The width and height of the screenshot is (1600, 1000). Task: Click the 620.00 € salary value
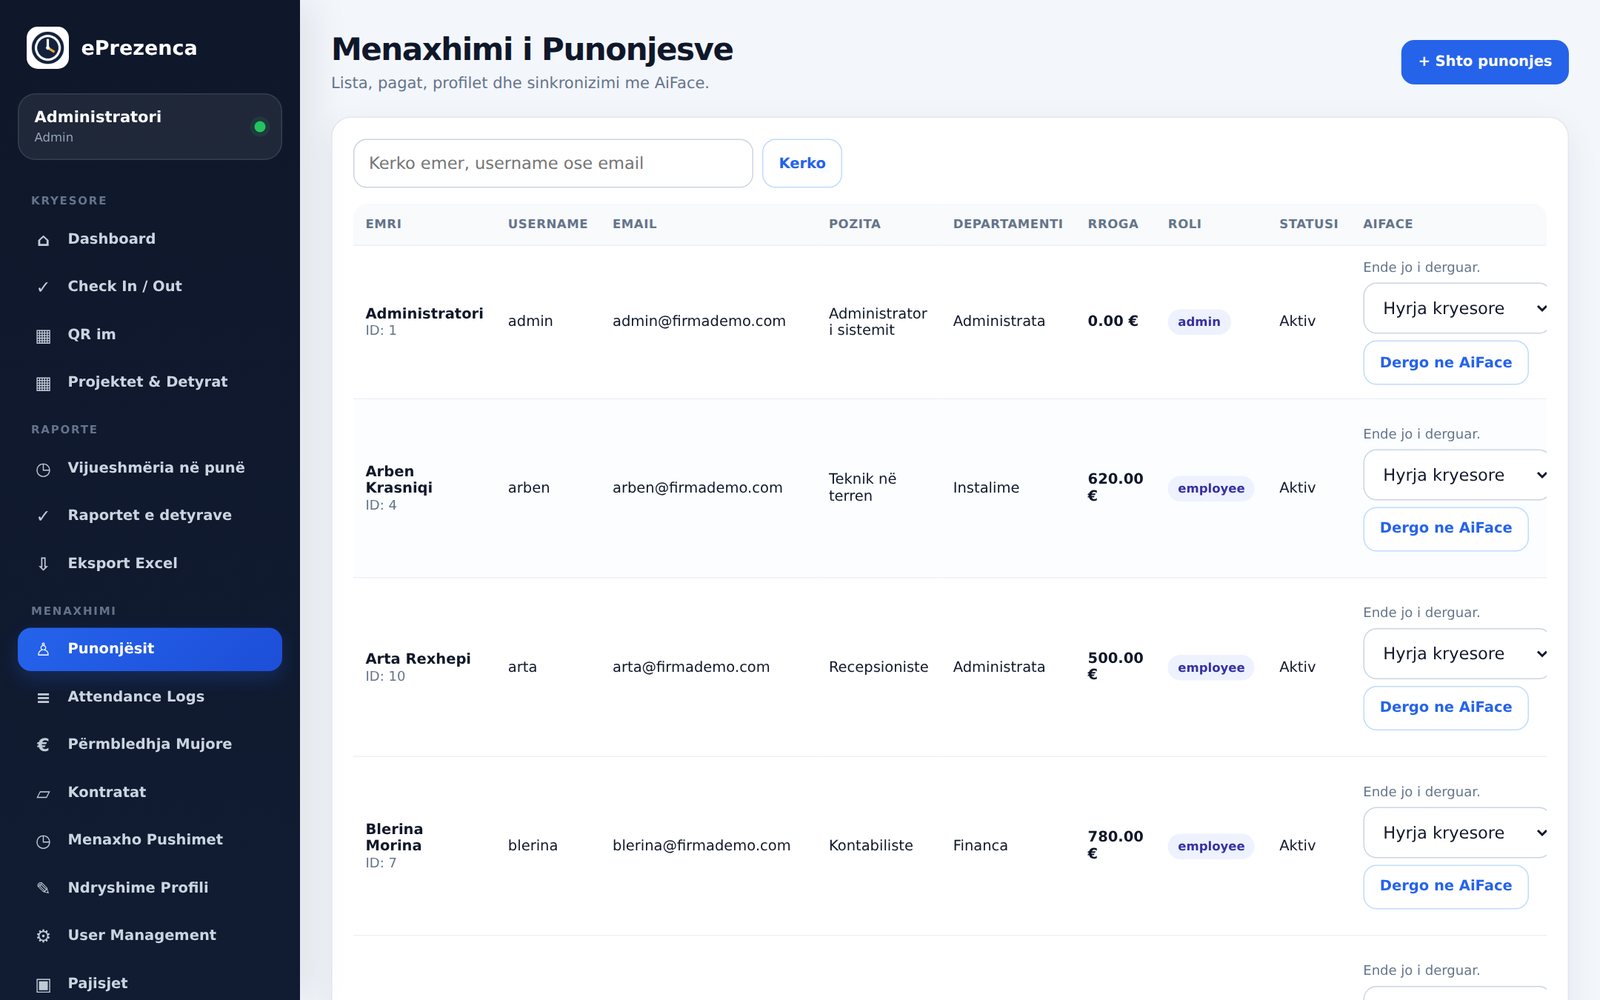click(1115, 487)
